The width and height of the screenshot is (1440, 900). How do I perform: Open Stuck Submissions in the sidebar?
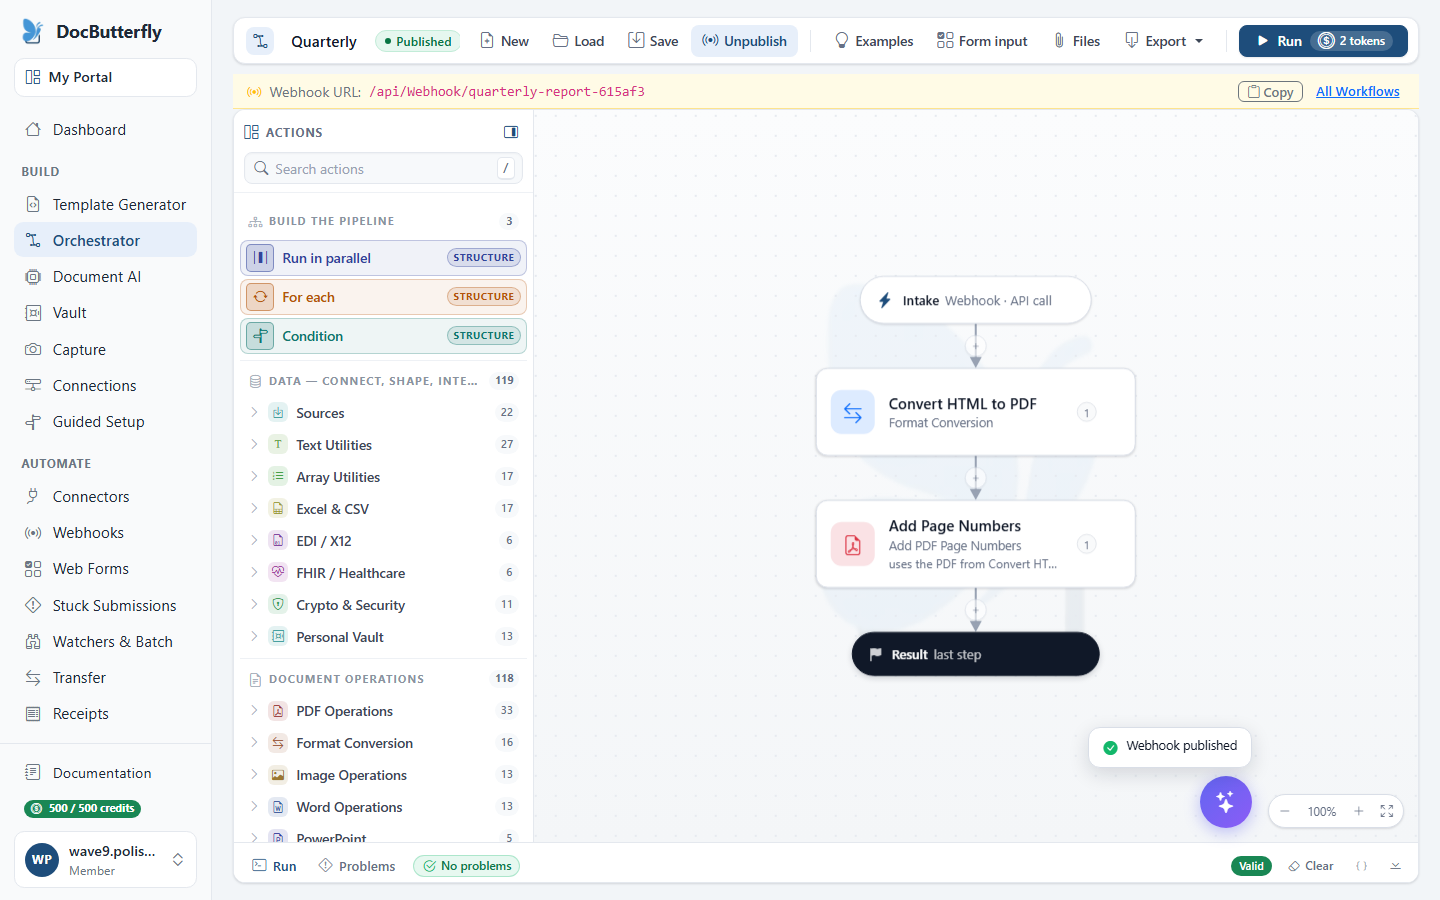(105, 606)
